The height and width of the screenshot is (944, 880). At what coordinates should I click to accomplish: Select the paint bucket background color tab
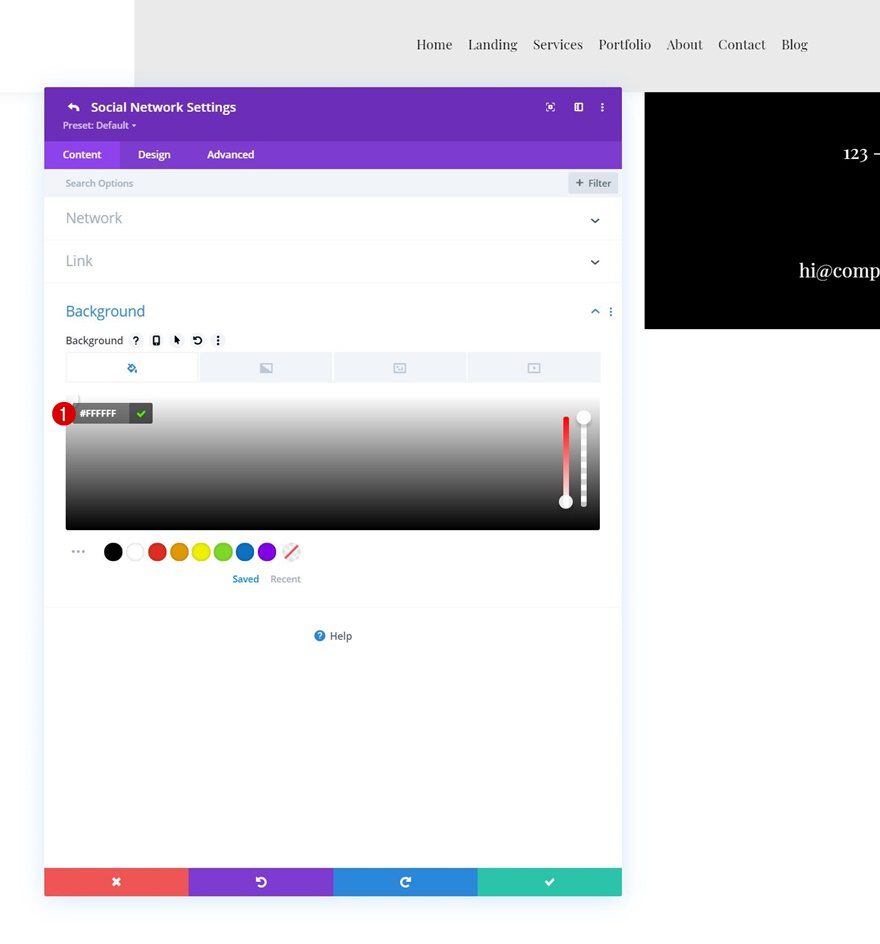(x=132, y=367)
